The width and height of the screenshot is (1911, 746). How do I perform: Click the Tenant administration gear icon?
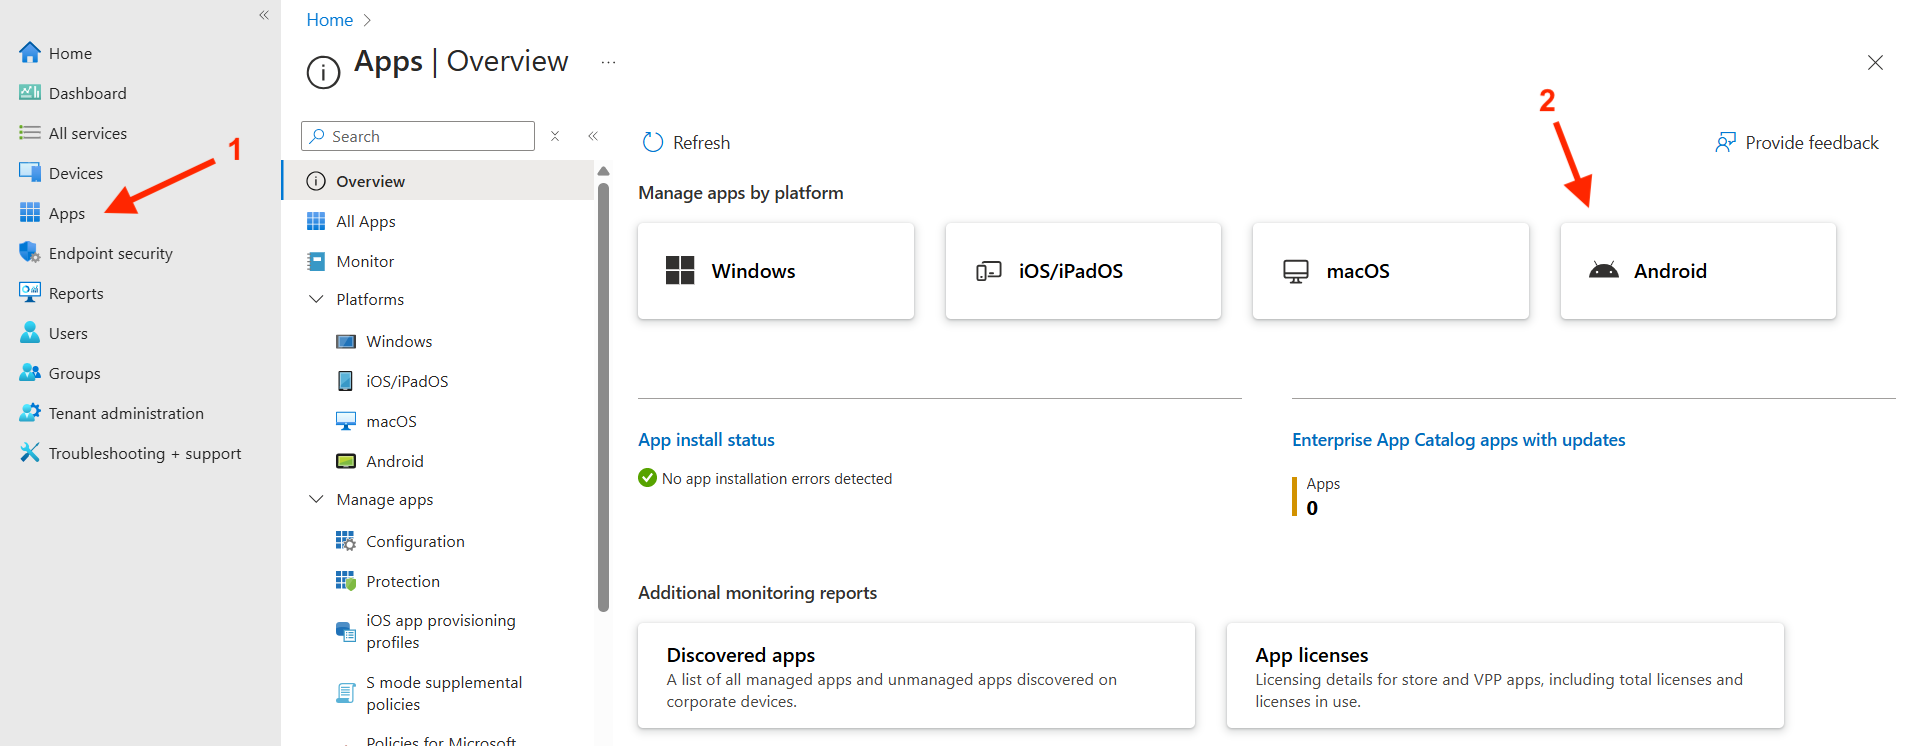pos(30,413)
